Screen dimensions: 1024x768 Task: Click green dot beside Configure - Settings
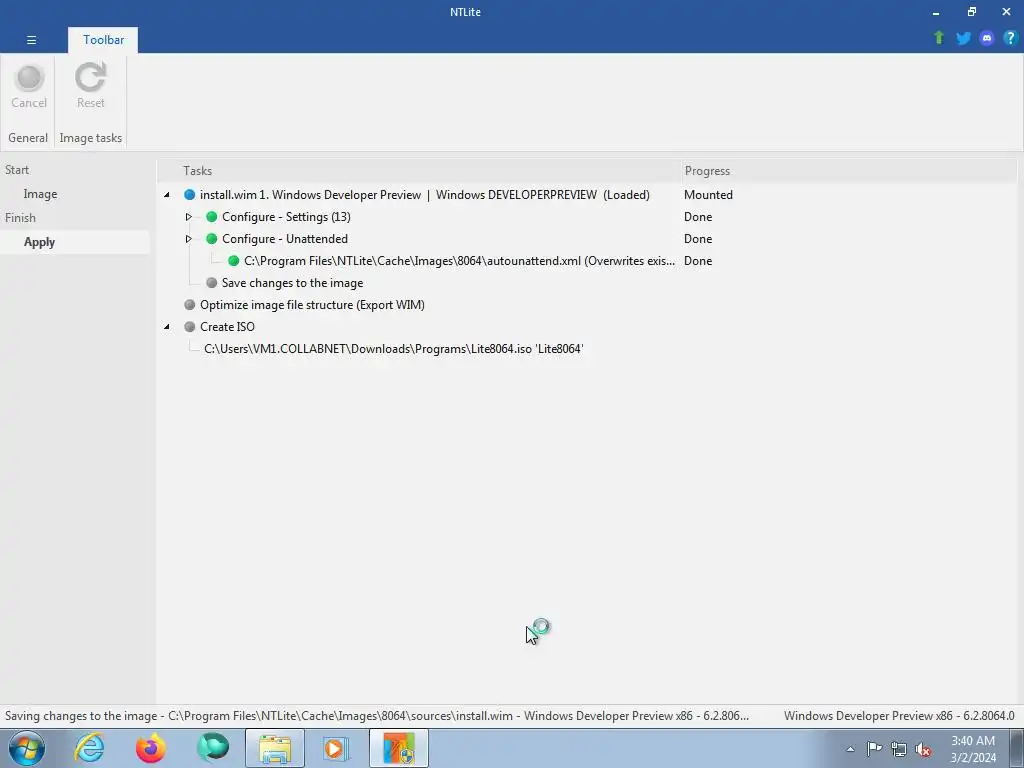coord(212,217)
